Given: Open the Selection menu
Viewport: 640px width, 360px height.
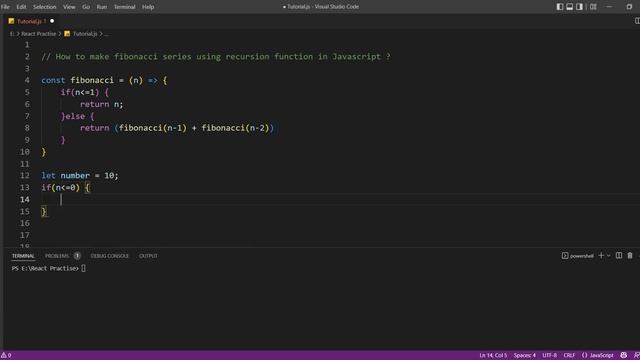Looking at the screenshot, I should pos(44,7).
